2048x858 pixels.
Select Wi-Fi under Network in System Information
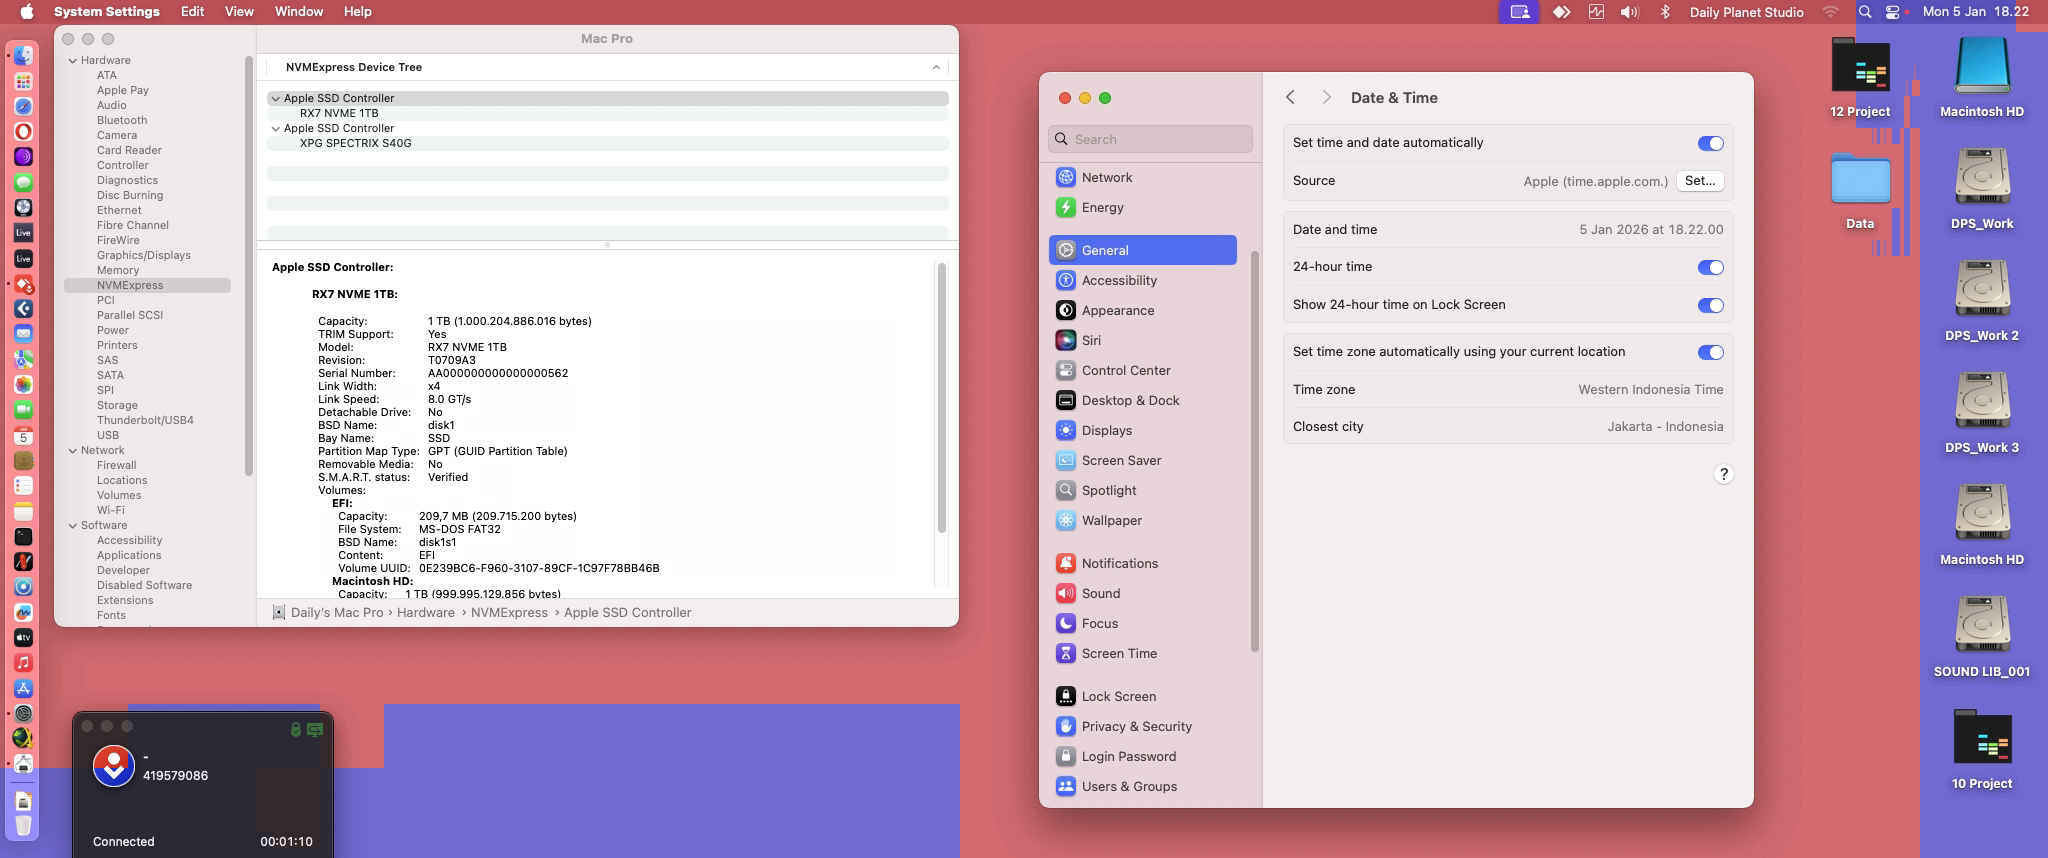pos(110,510)
